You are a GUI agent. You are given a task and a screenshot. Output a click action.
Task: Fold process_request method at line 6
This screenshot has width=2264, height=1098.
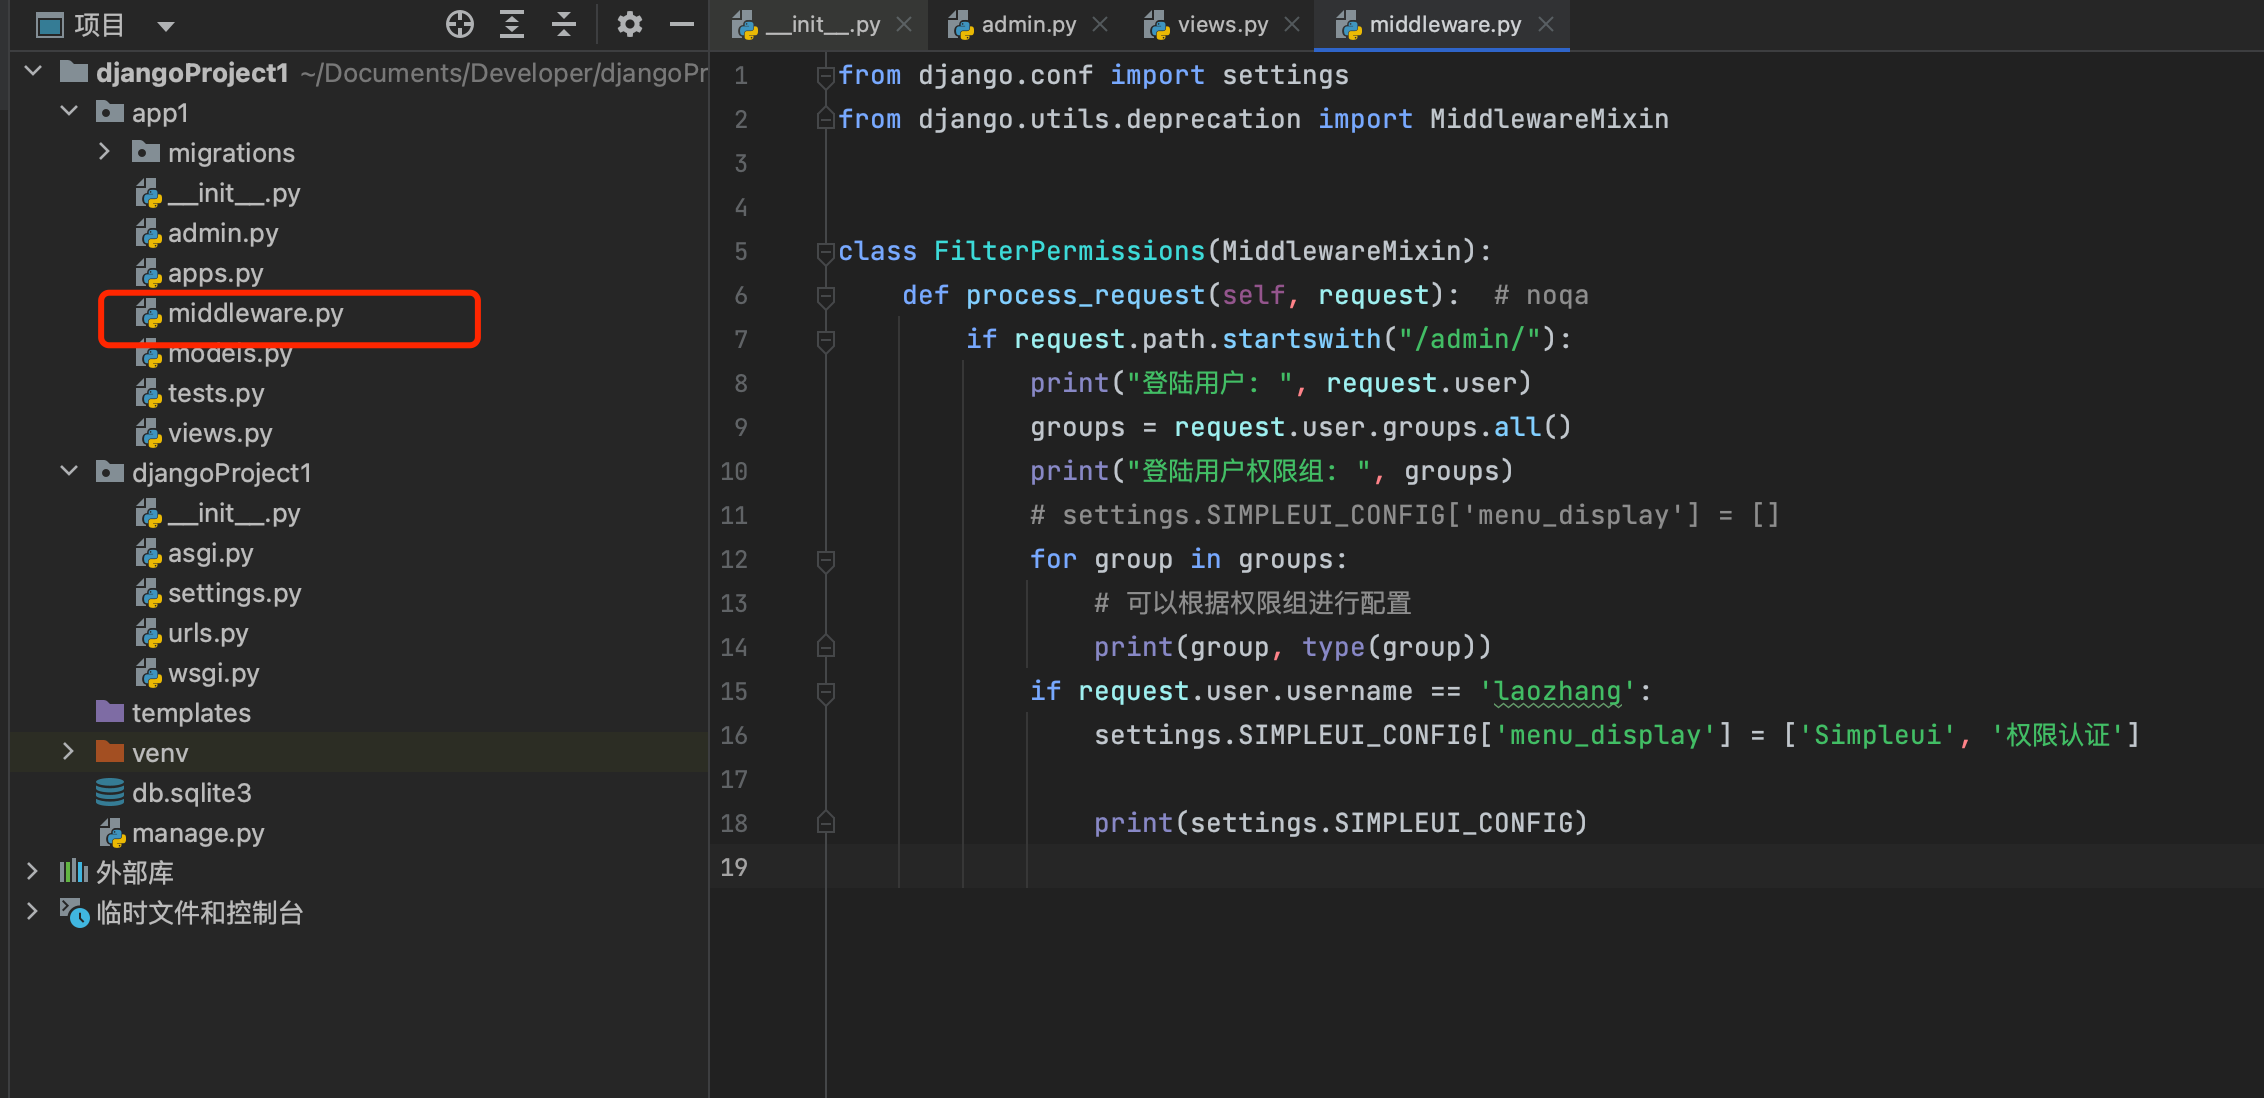pos(826,295)
